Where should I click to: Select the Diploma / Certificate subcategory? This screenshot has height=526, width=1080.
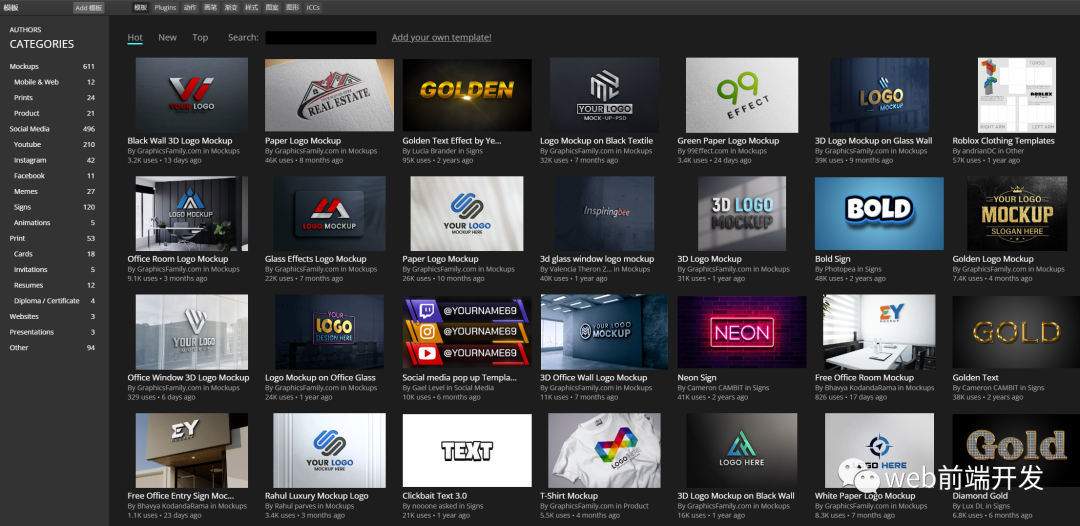pyautogui.click(x=52, y=301)
